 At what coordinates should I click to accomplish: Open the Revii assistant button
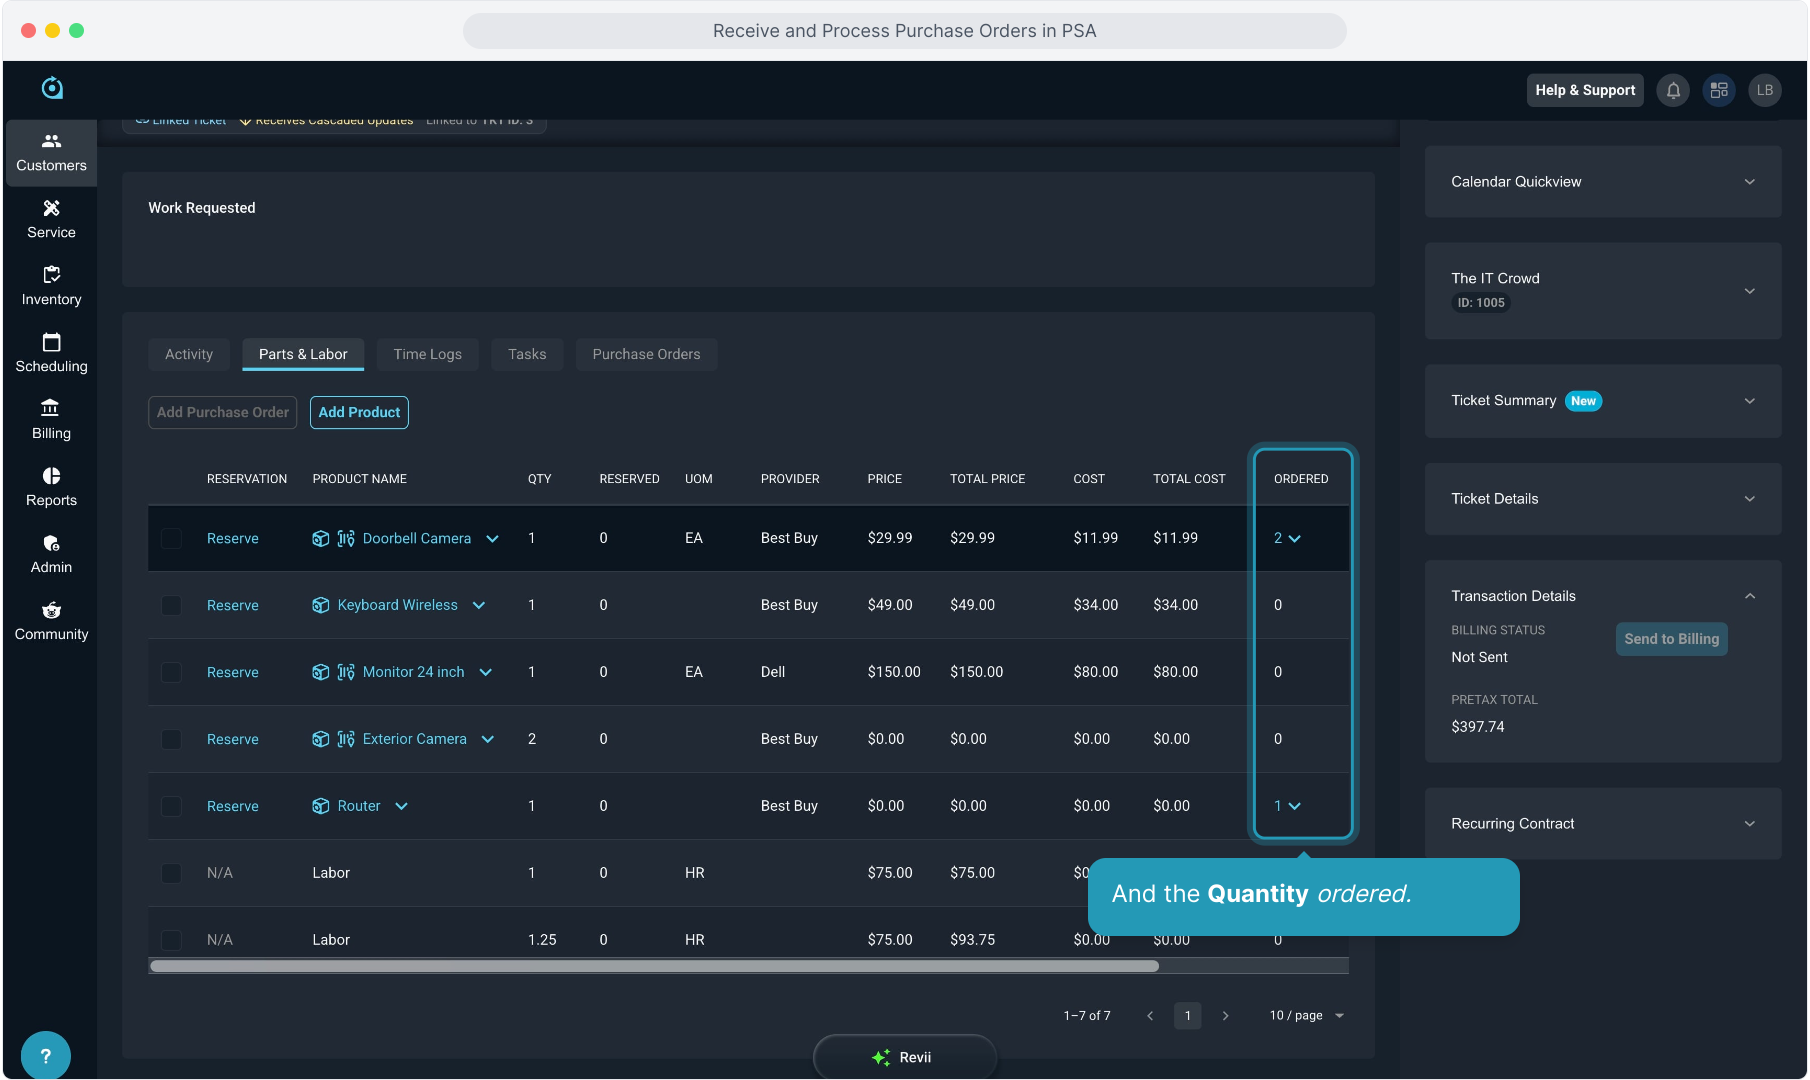tap(904, 1057)
